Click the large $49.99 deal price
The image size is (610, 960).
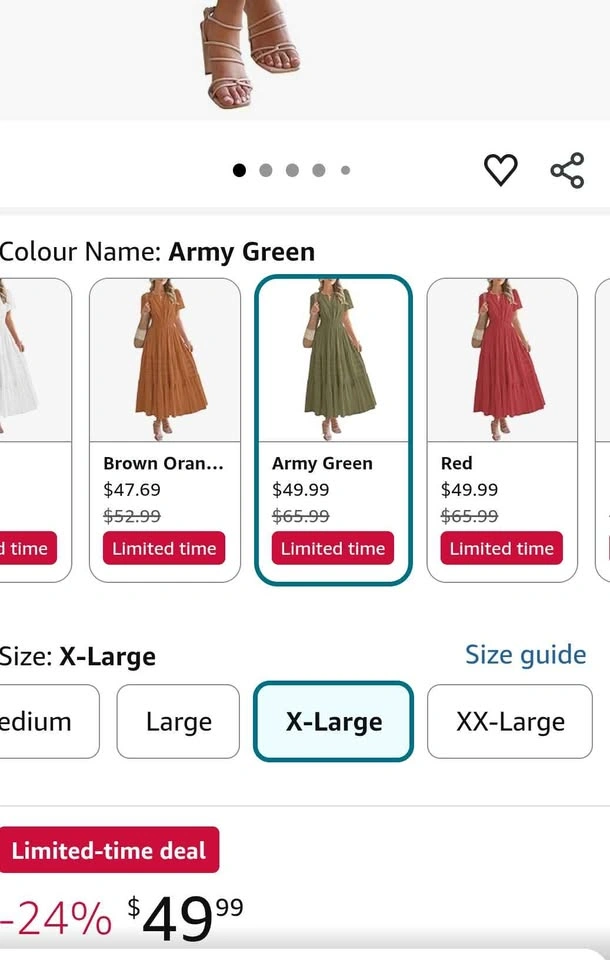[186, 917]
